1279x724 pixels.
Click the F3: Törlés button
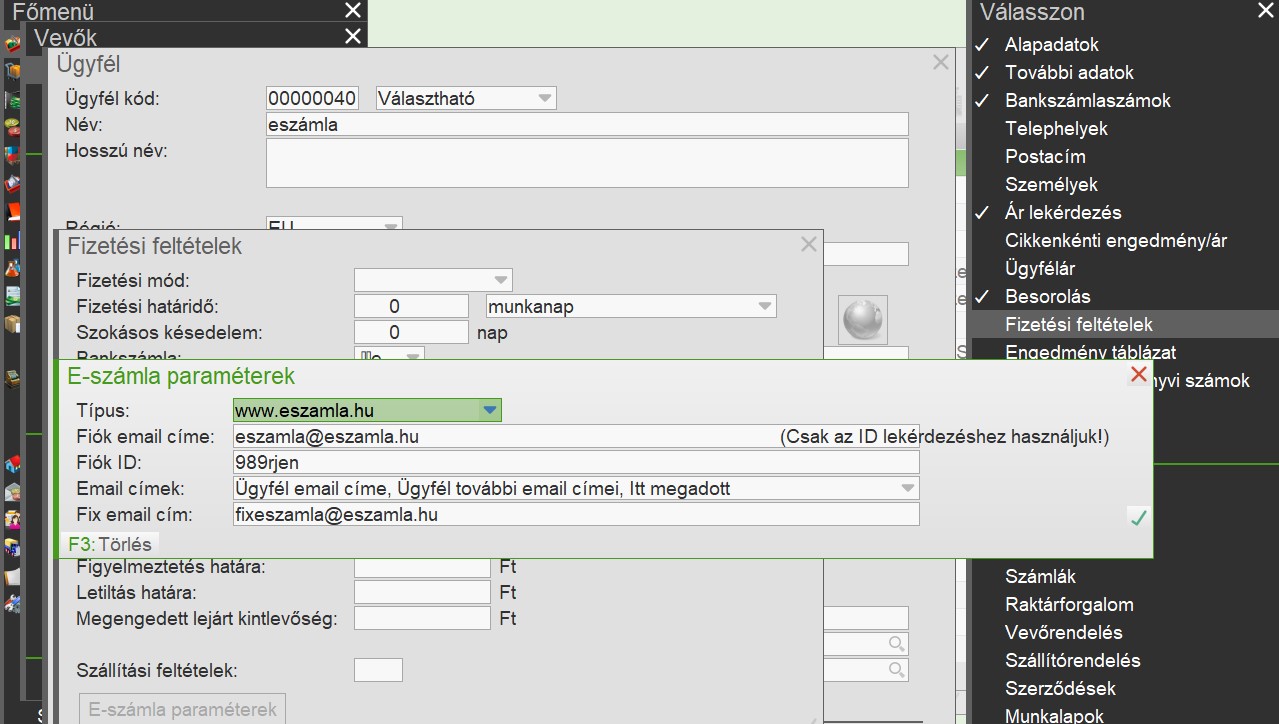pos(110,545)
